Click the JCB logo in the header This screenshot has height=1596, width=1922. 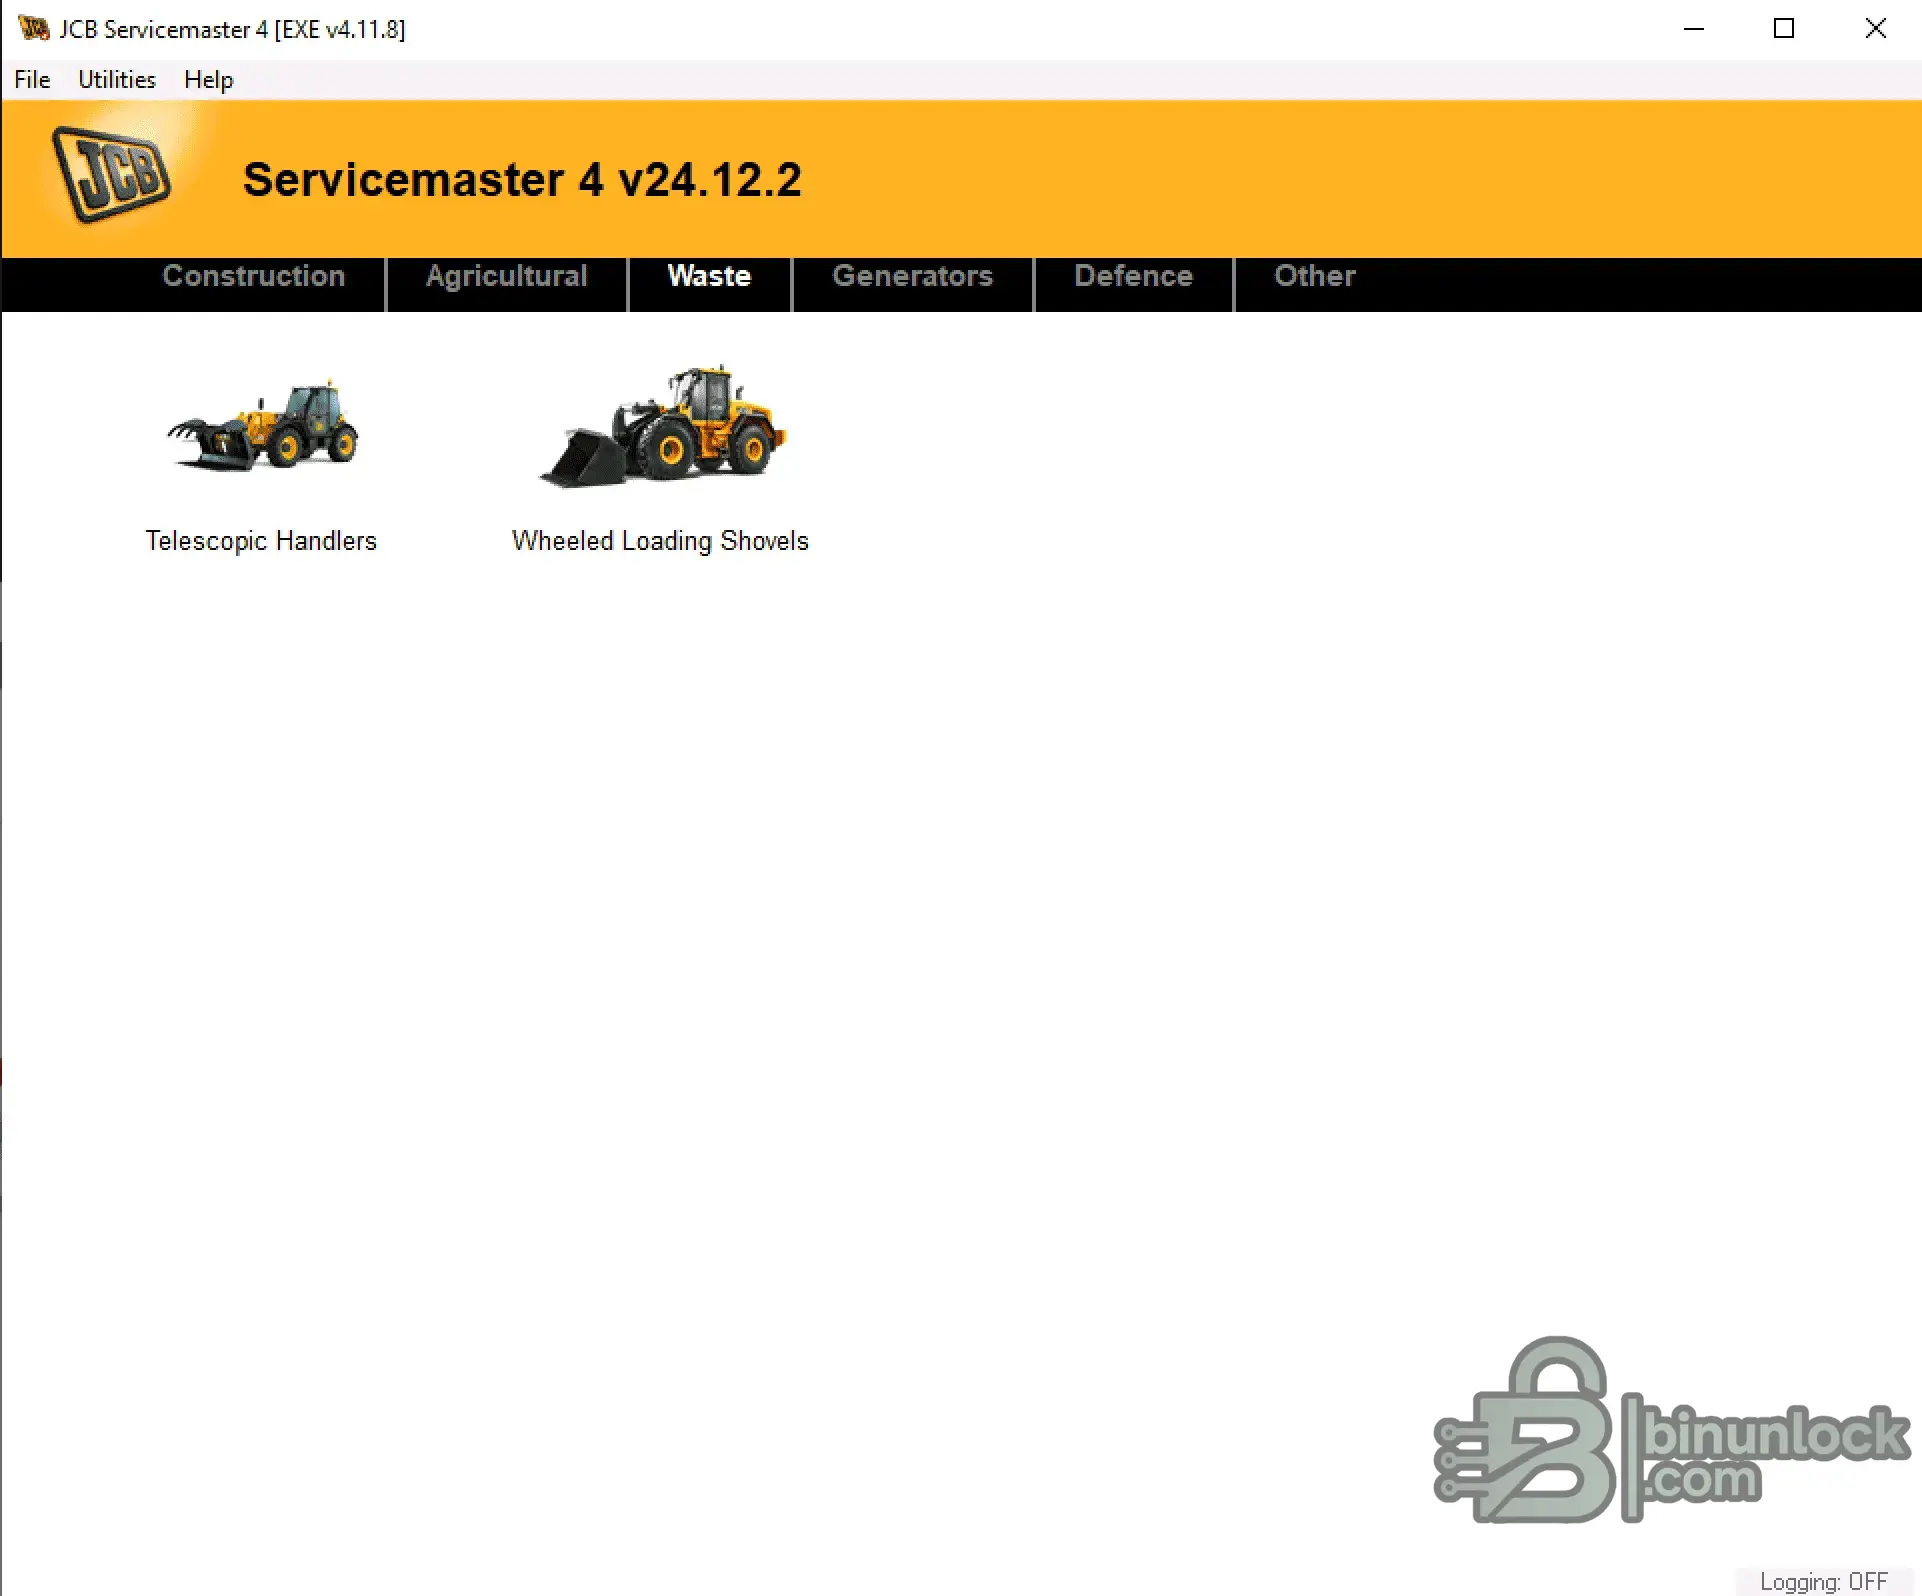(111, 175)
